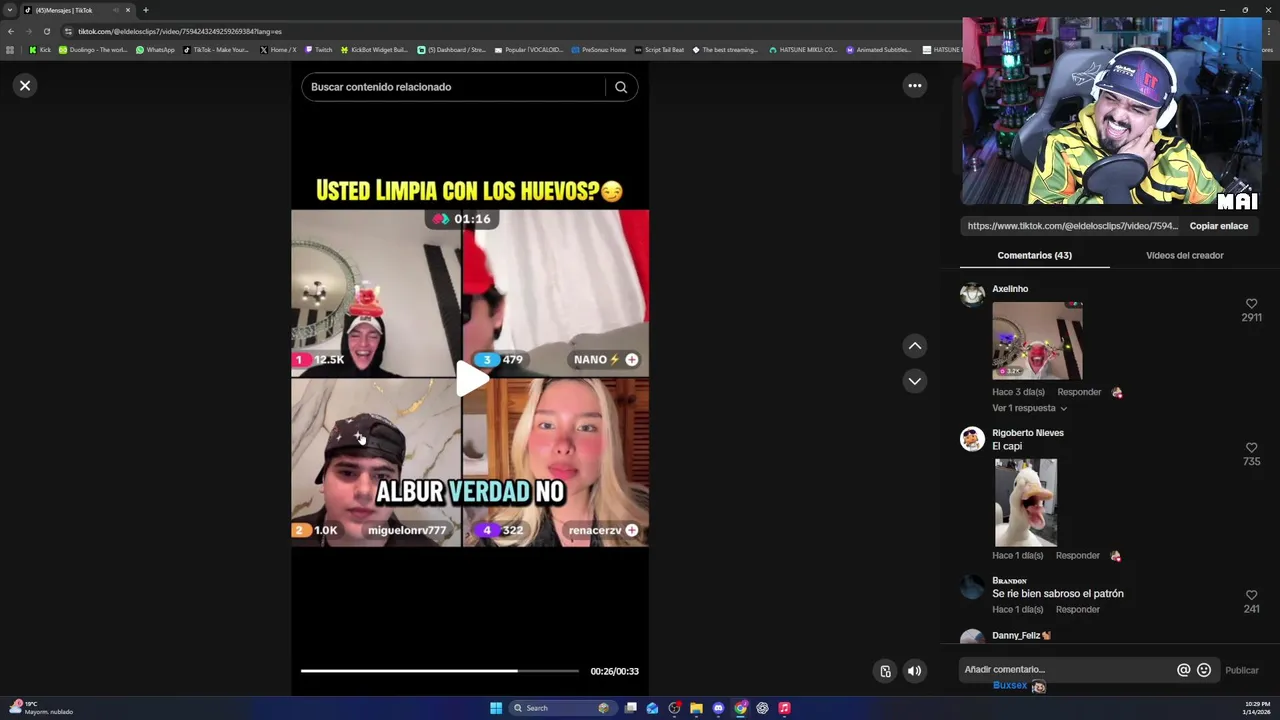1280x720 pixels.
Task: Expand Ver 1 respuesta
Action: pos(1029,408)
